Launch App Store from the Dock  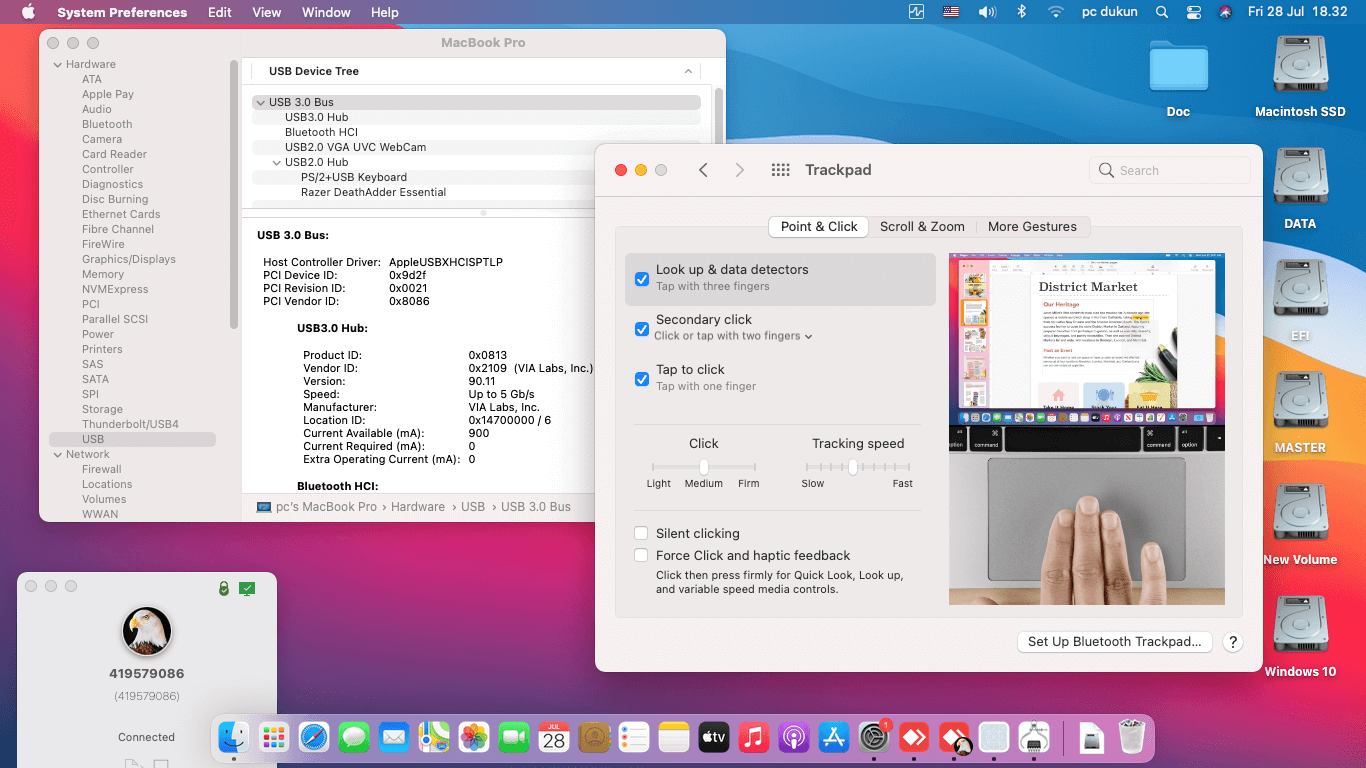point(834,738)
